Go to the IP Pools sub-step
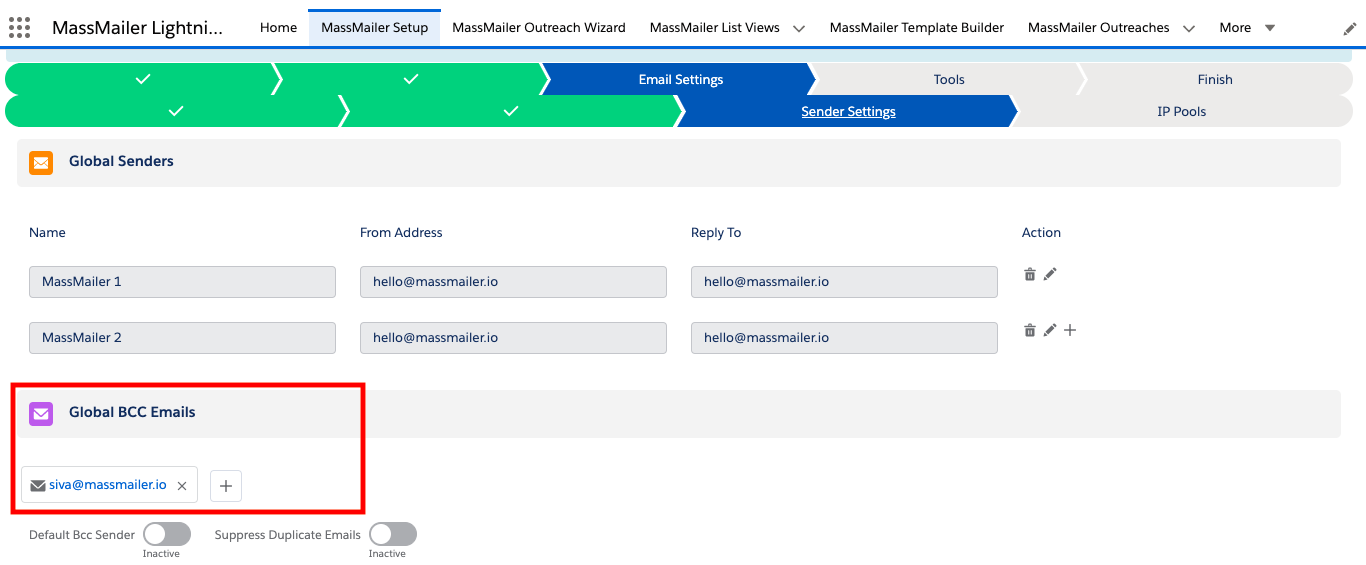Viewport: 1366px width, 565px height. pyautogui.click(x=1182, y=111)
